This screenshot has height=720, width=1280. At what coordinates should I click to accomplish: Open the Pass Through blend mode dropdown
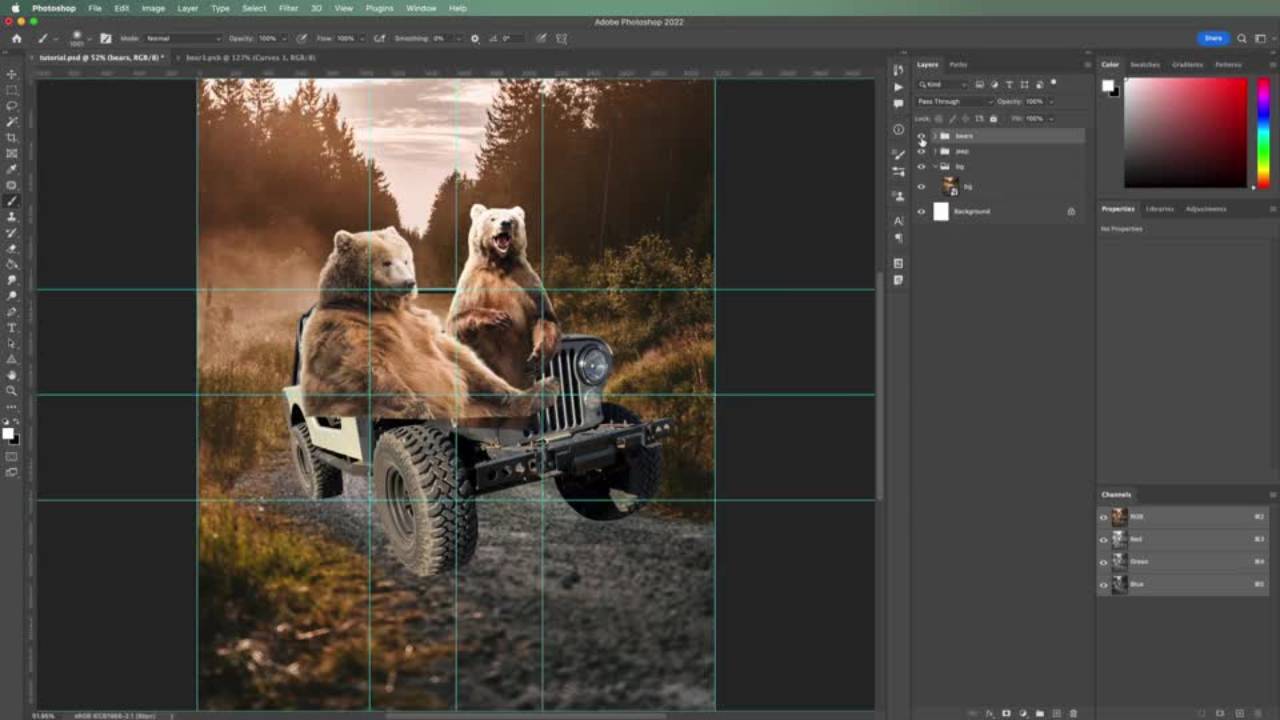point(954,101)
